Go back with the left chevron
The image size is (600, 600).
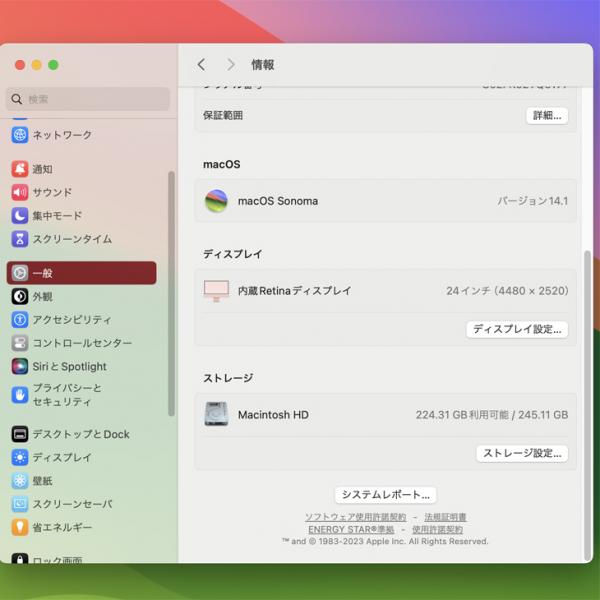[201, 65]
